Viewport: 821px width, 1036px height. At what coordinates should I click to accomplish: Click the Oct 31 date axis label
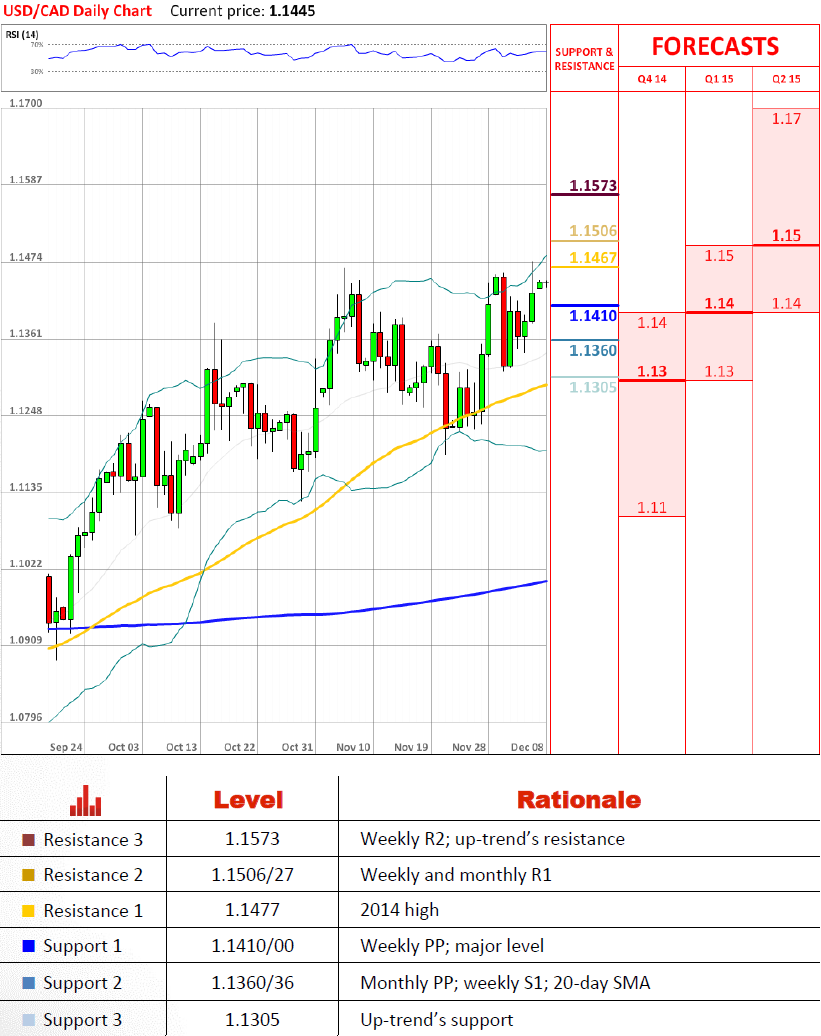click(297, 747)
